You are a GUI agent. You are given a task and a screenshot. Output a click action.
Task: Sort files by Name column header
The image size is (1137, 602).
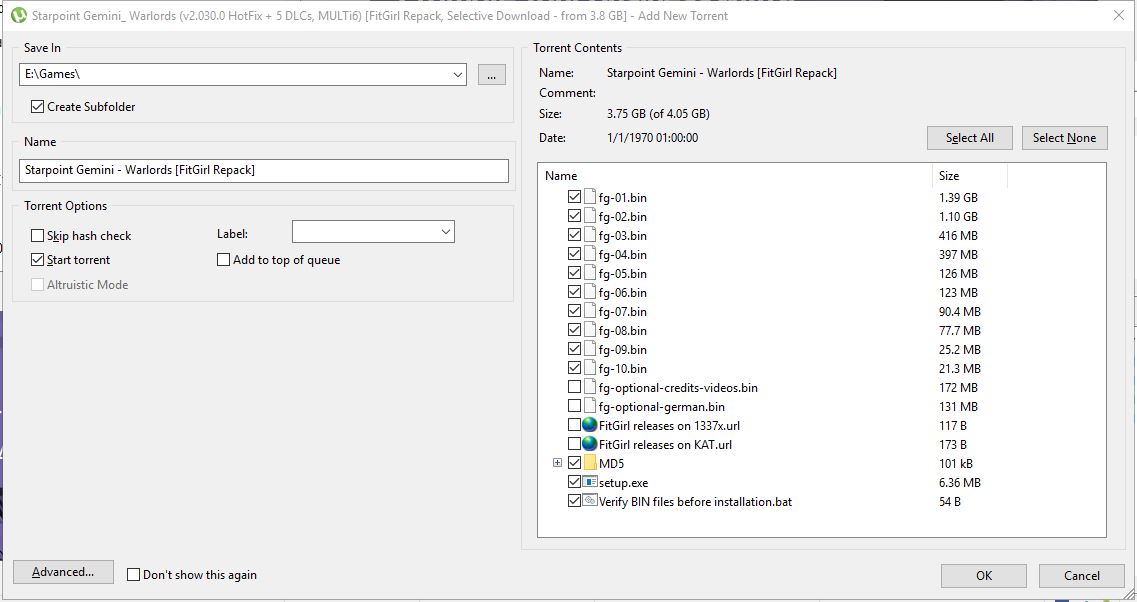click(735, 176)
